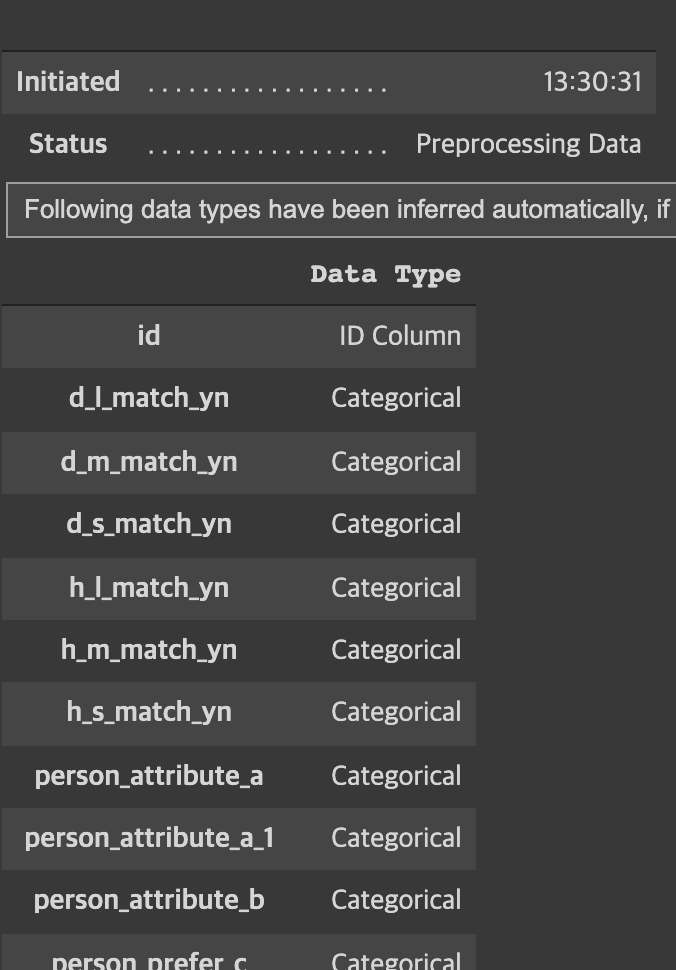The height and width of the screenshot is (970, 676).
Task: Select the id row label
Action: tap(148, 336)
